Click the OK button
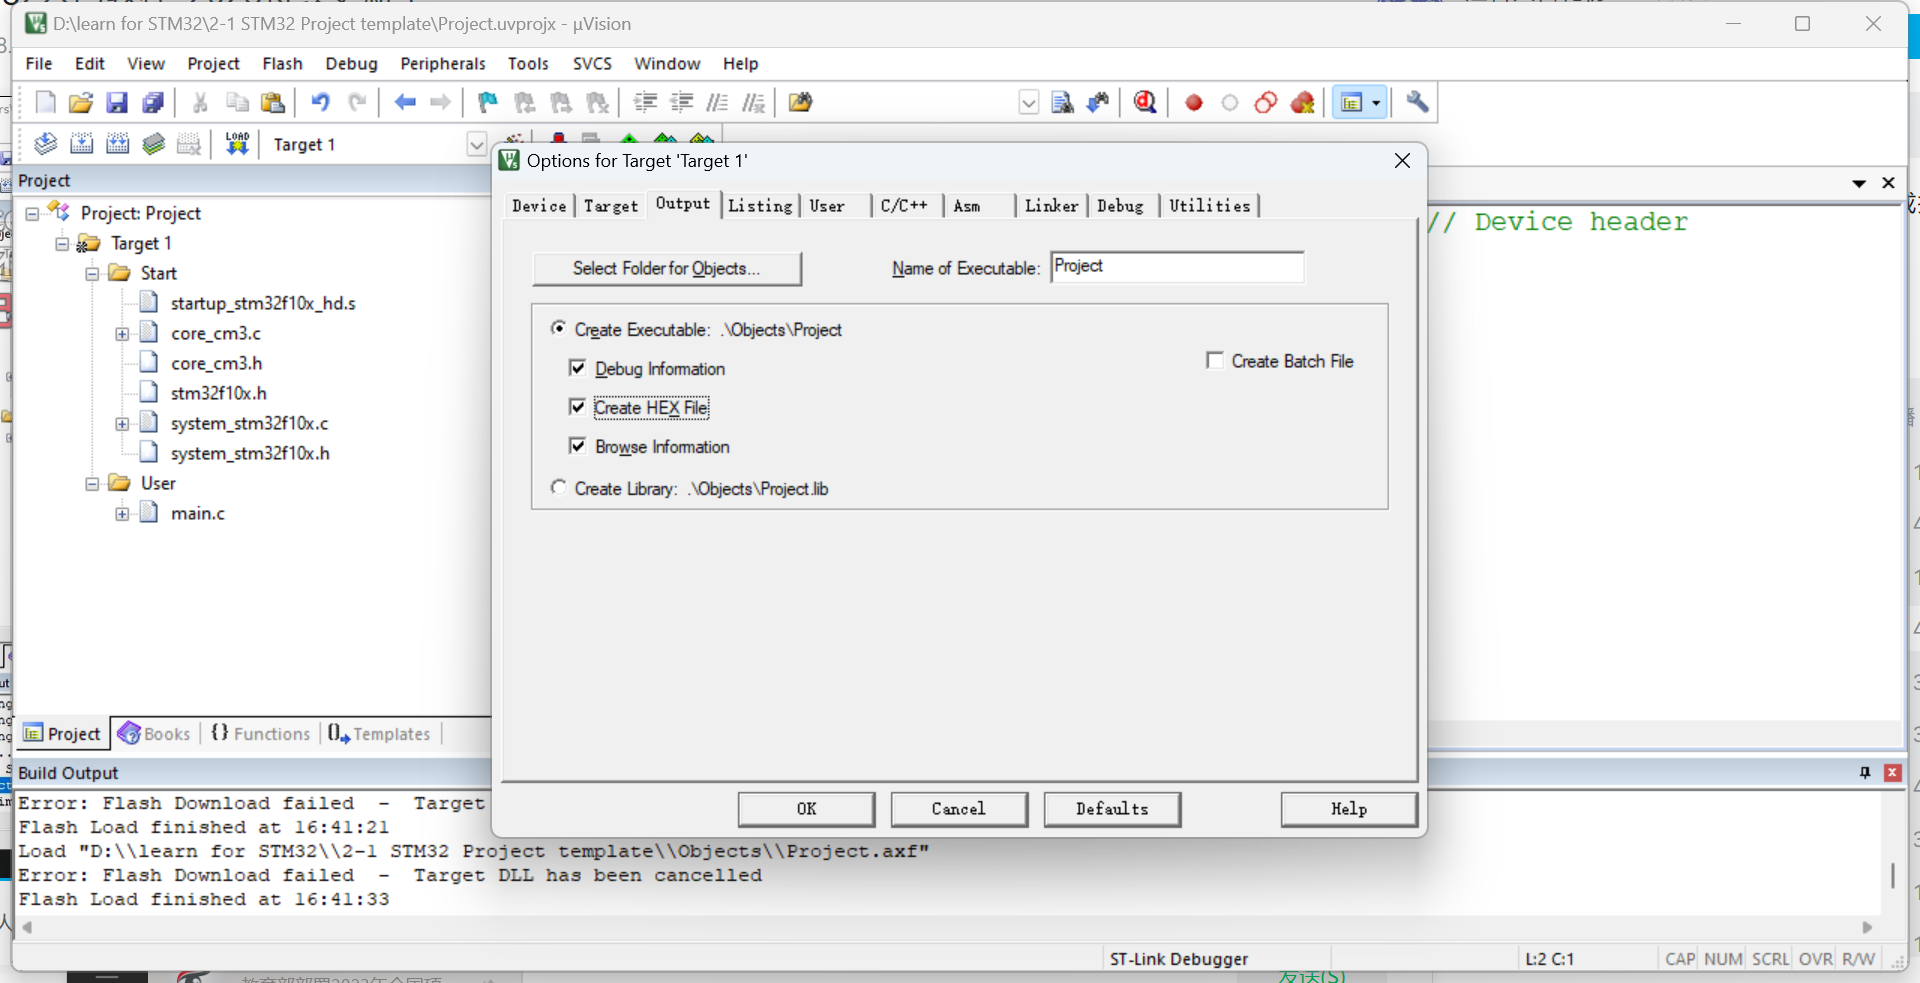This screenshot has height=983, width=1920. (806, 809)
